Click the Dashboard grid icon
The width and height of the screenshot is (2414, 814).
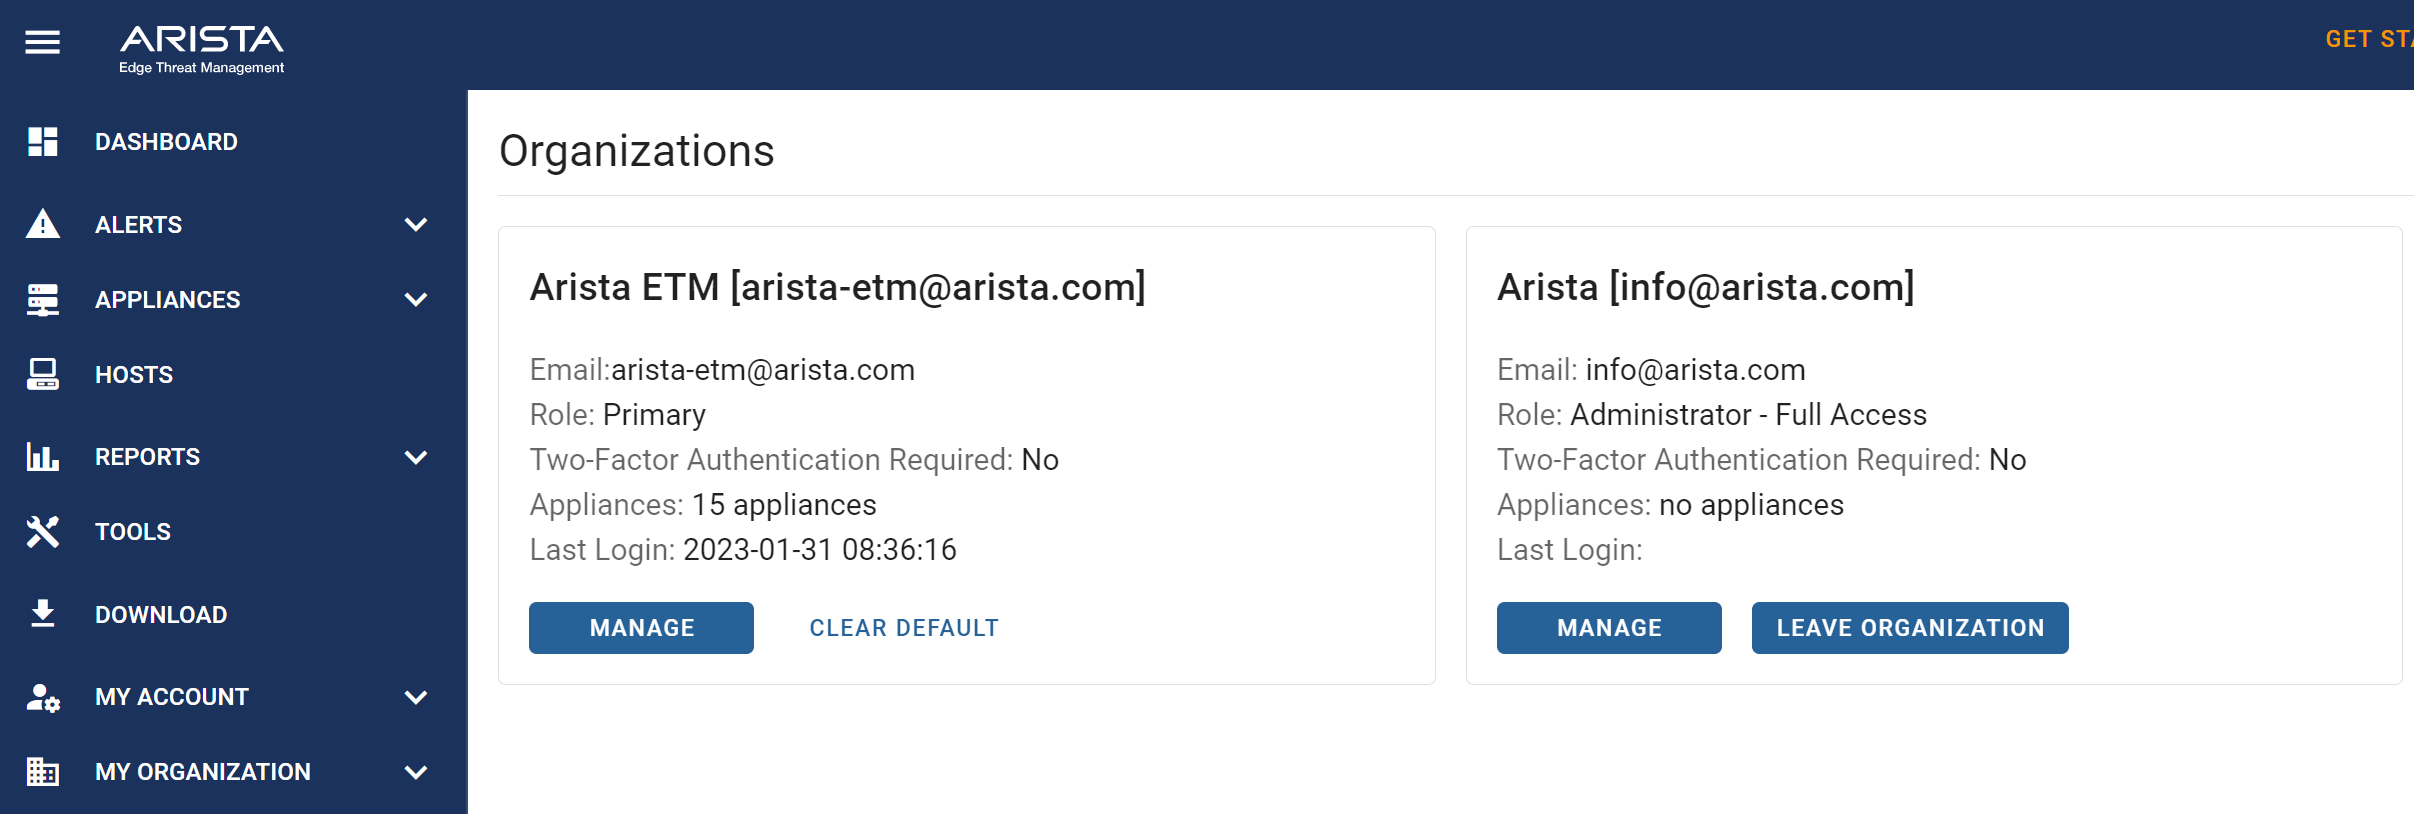[43, 142]
